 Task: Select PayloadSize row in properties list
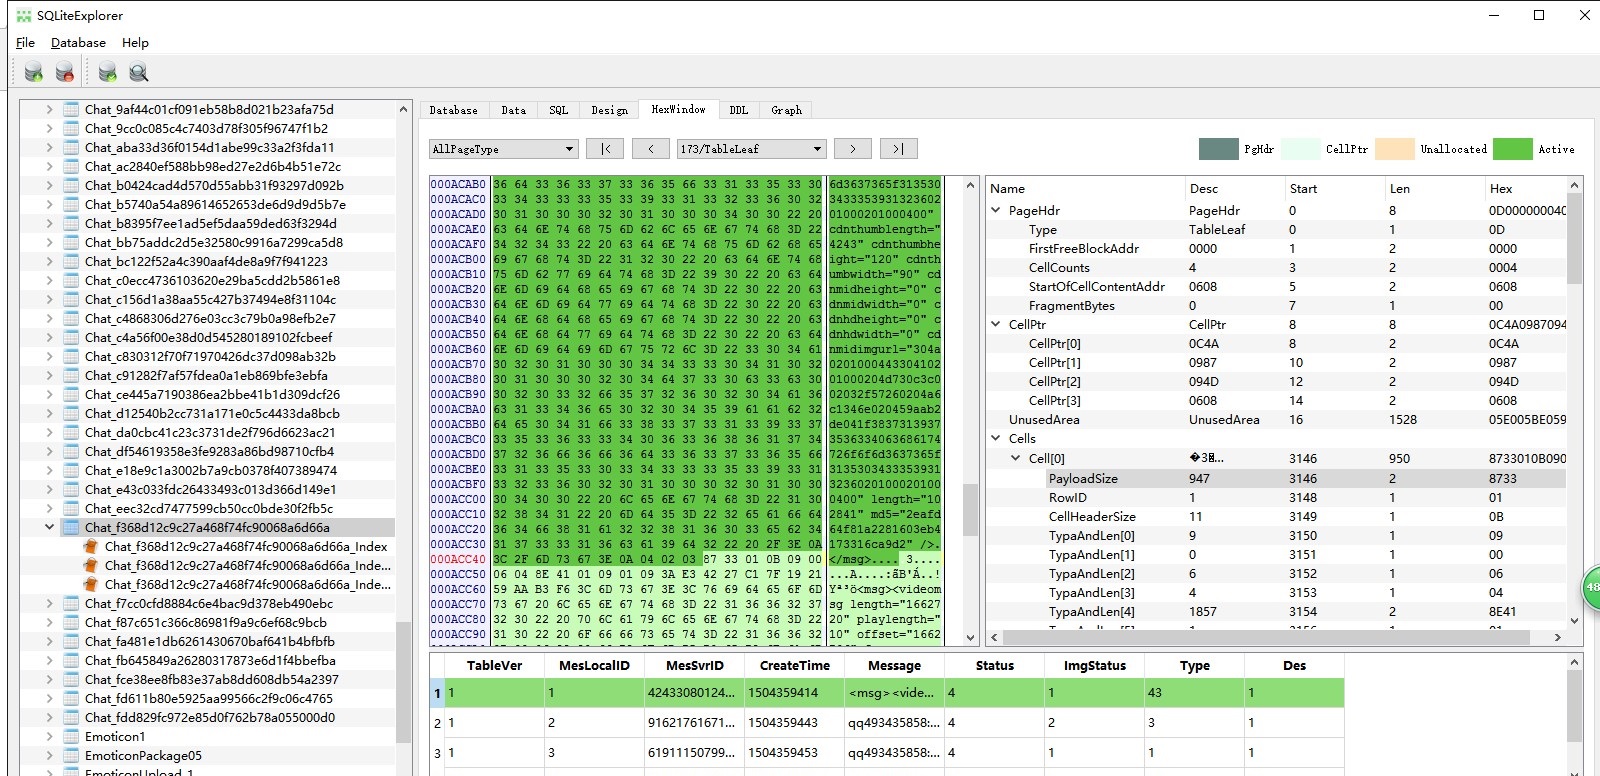coord(1275,478)
